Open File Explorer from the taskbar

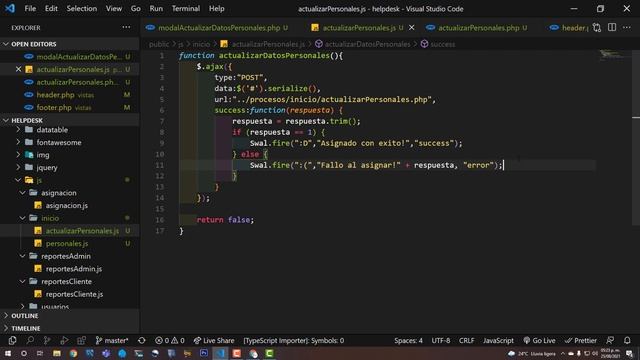point(57,353)
